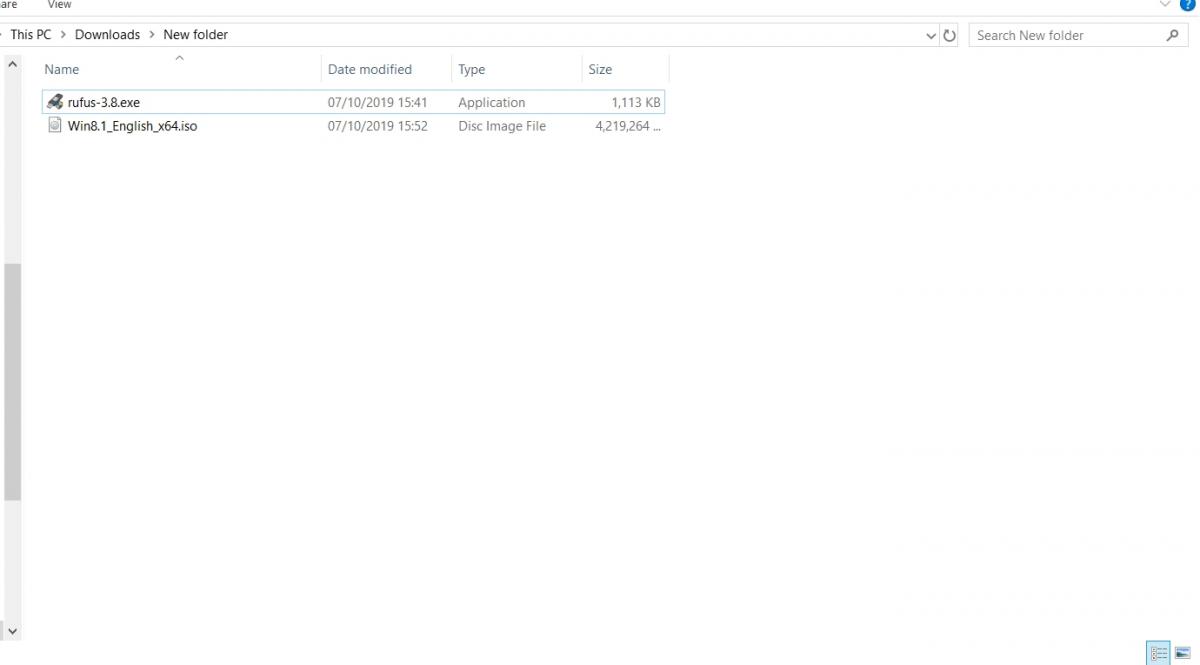
Task: Open the address bar history dropdown
Action: 931,35
